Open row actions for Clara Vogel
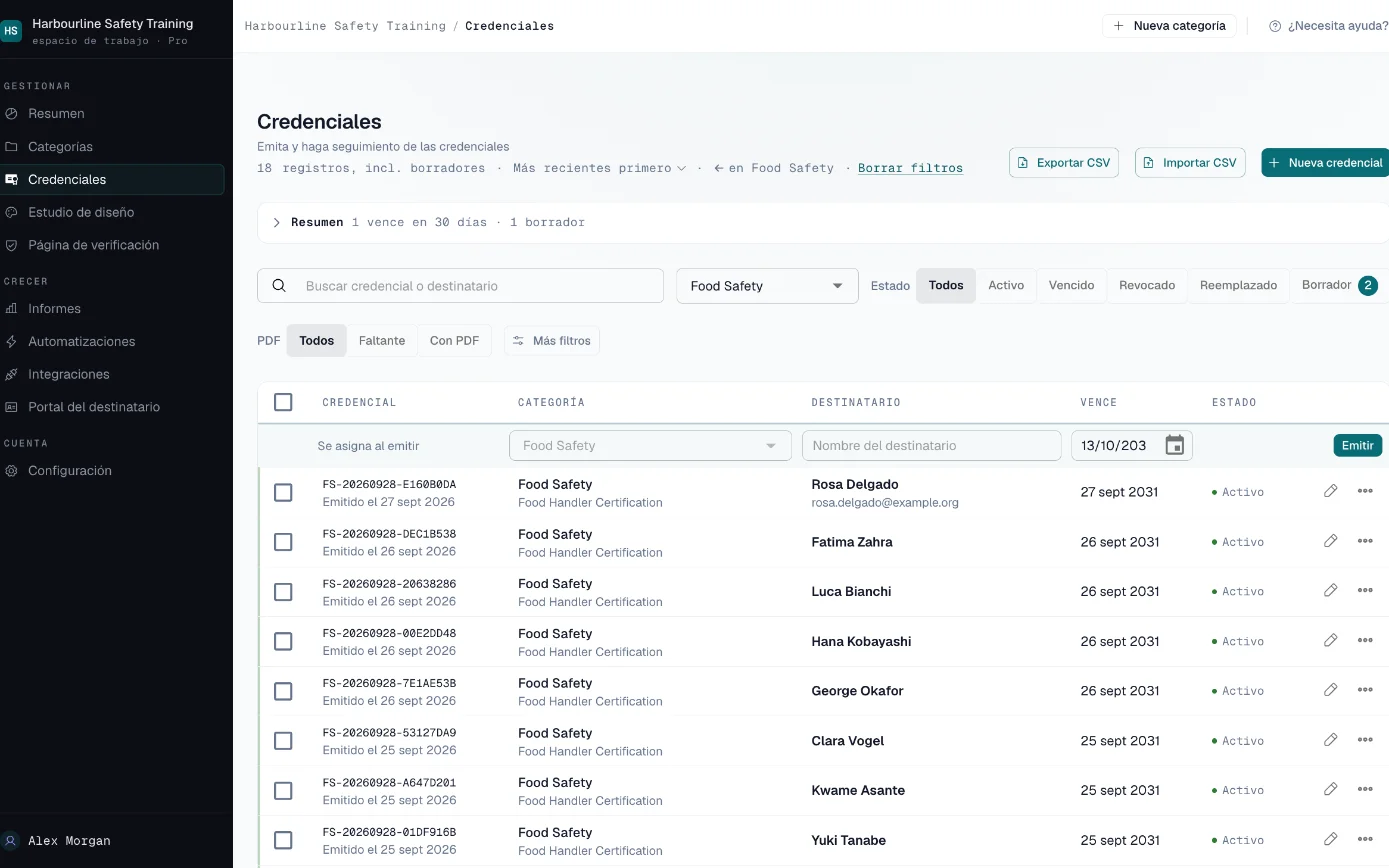The height and width of the screenshot is (868, 1389). click(x=1365, y=740)
